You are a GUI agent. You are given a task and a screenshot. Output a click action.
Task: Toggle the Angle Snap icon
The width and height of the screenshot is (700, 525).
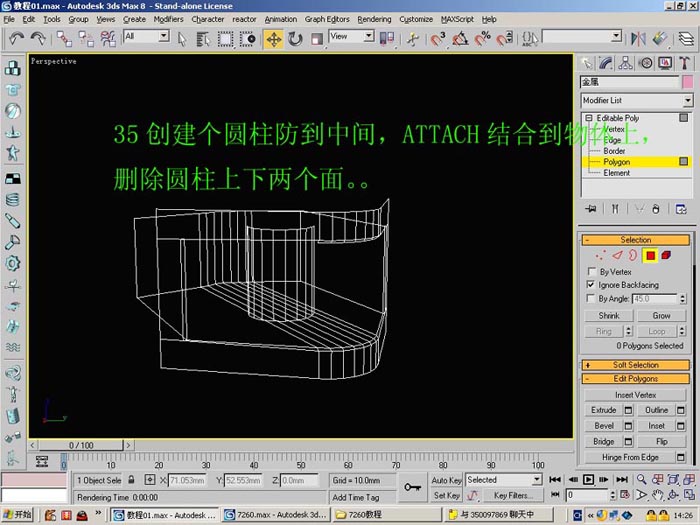(460, 39)
